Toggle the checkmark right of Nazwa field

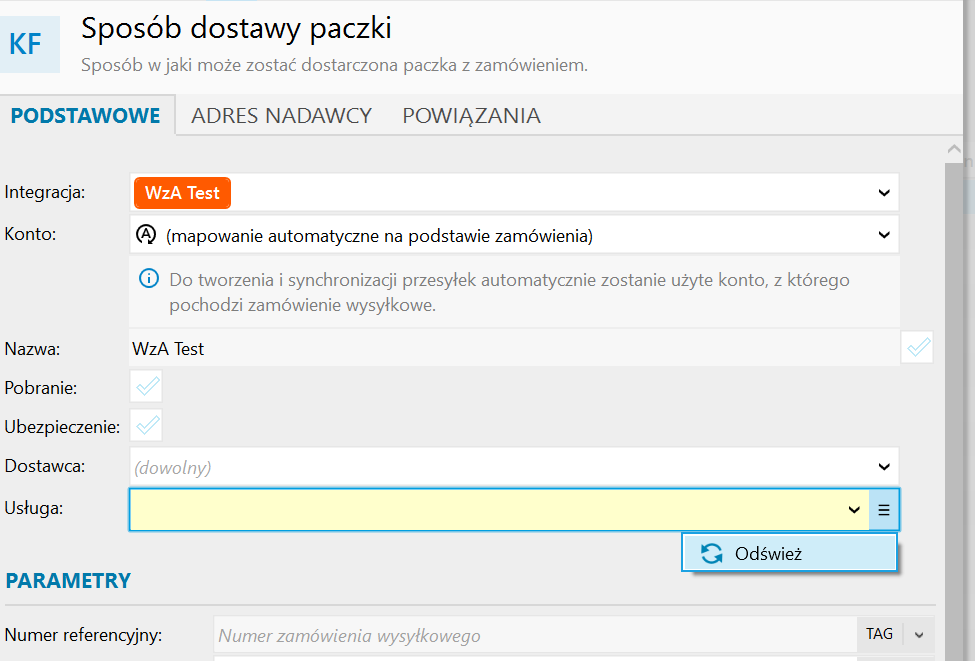[917, 348]
